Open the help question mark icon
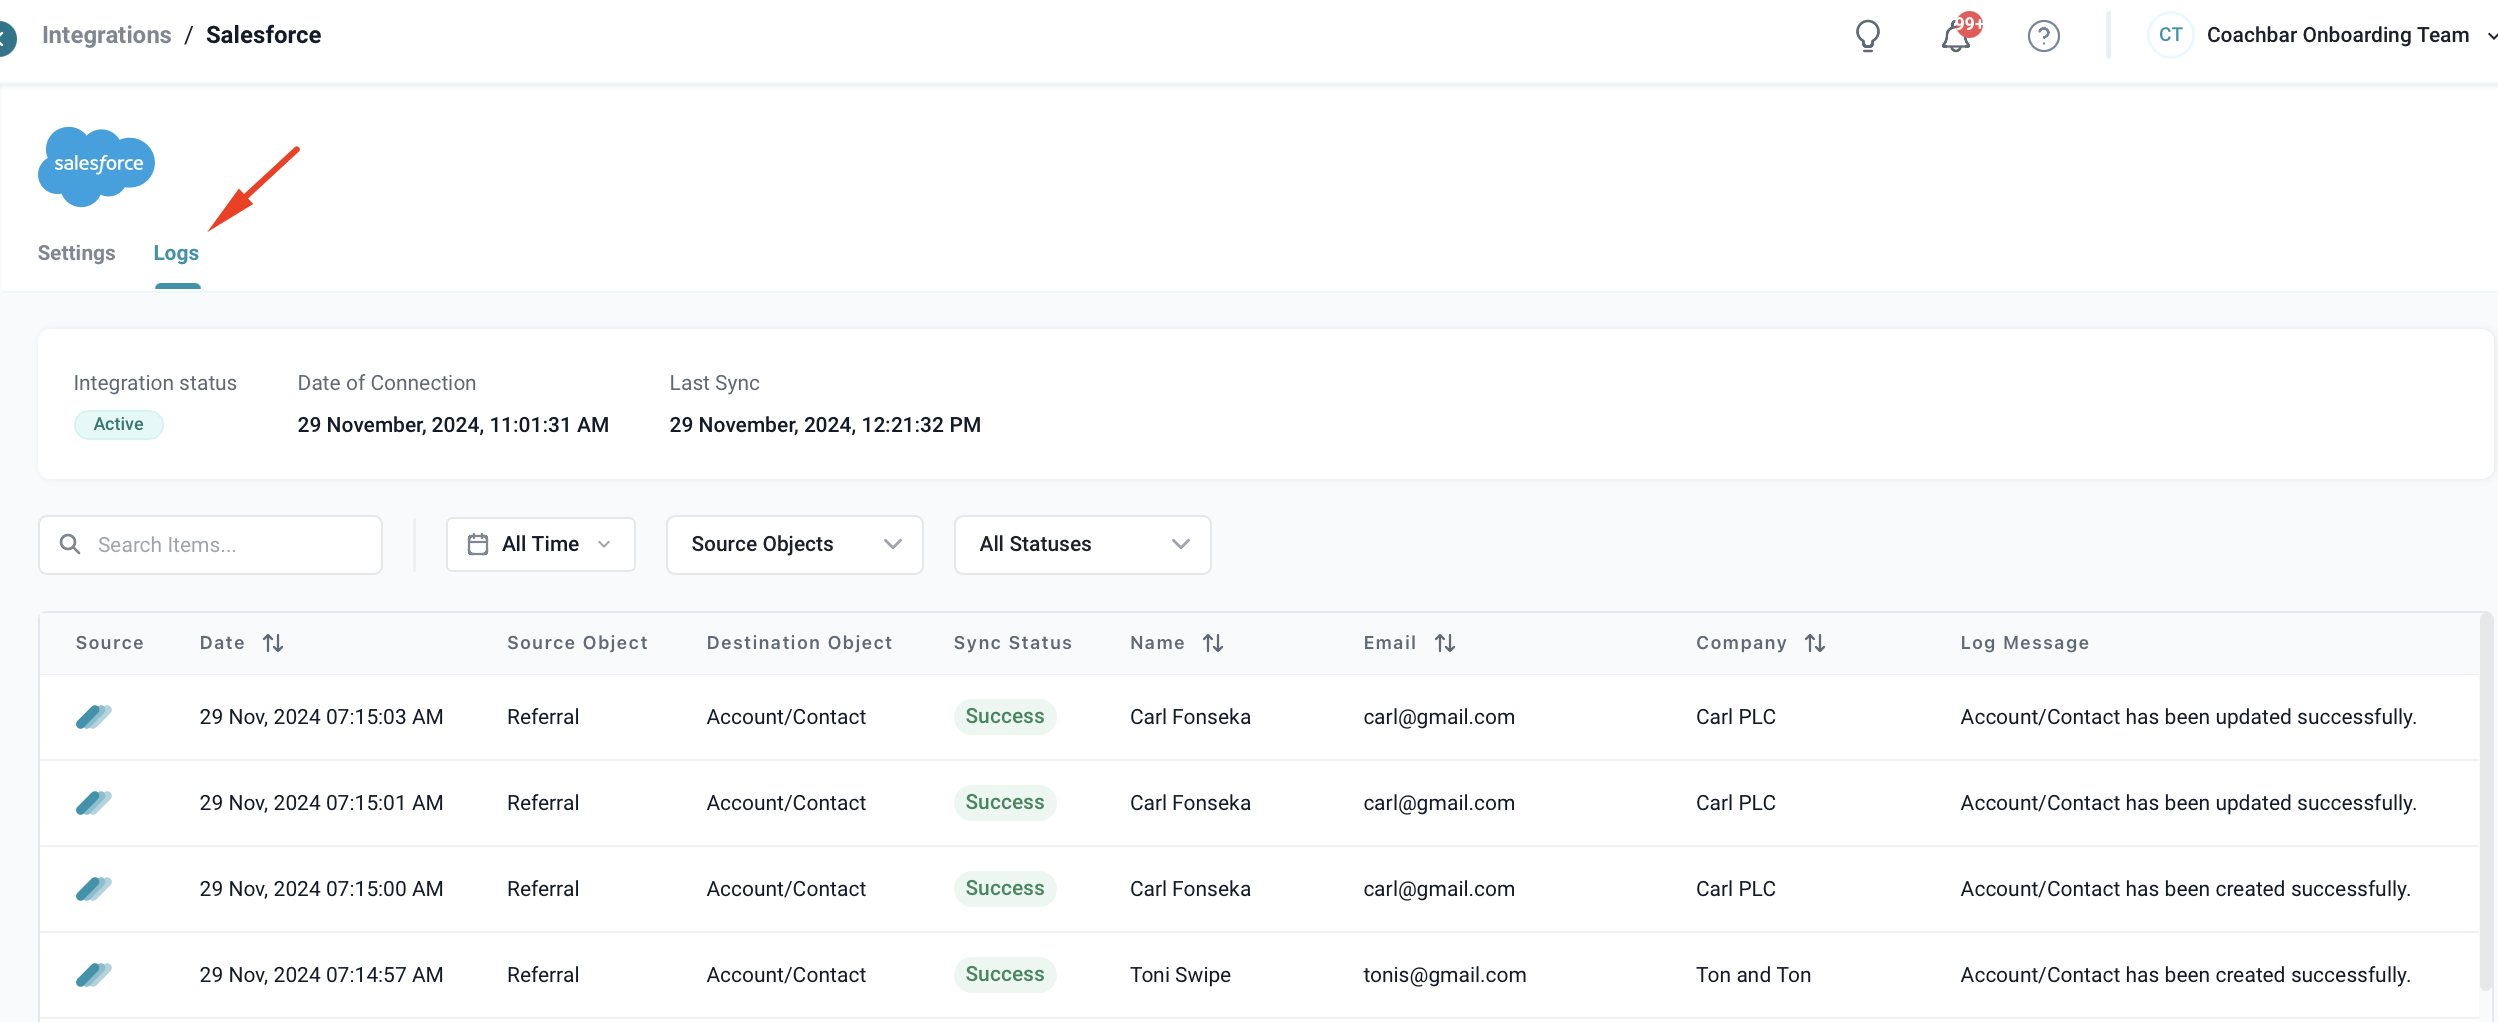Viewport: 2498px width, 1022px height. 2043,36
